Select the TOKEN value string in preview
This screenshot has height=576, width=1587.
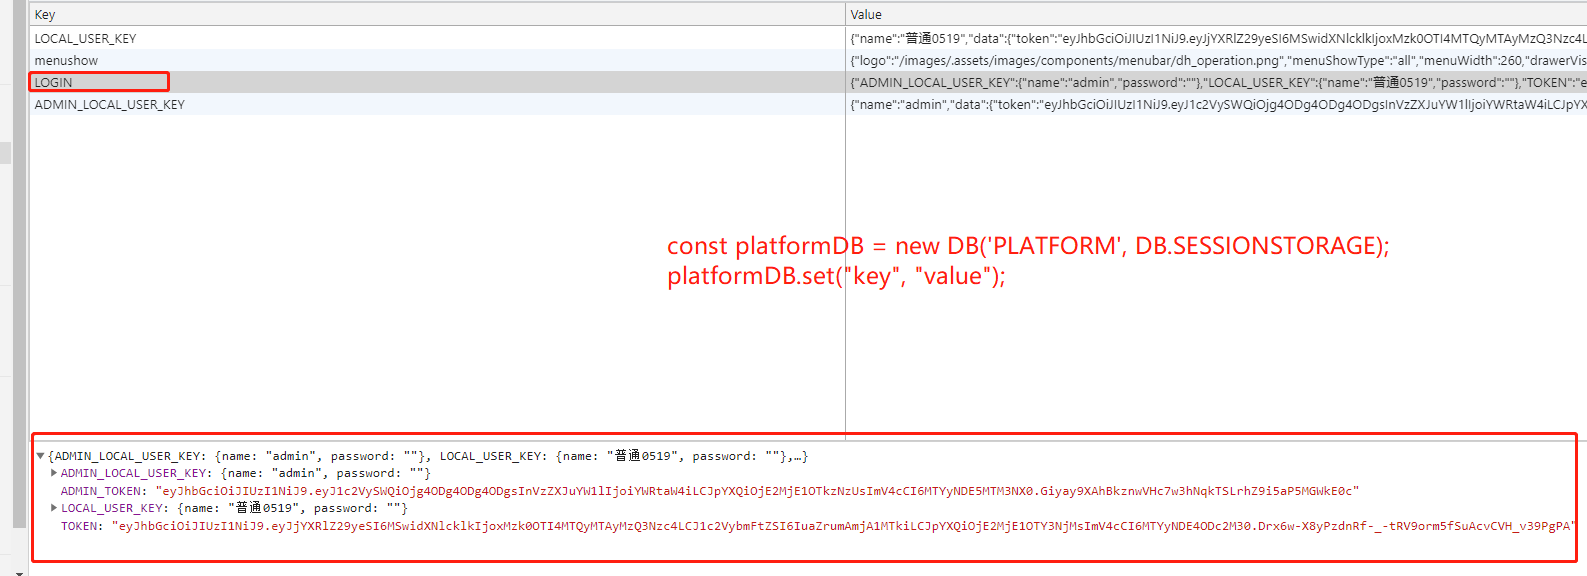coord(844,526)
